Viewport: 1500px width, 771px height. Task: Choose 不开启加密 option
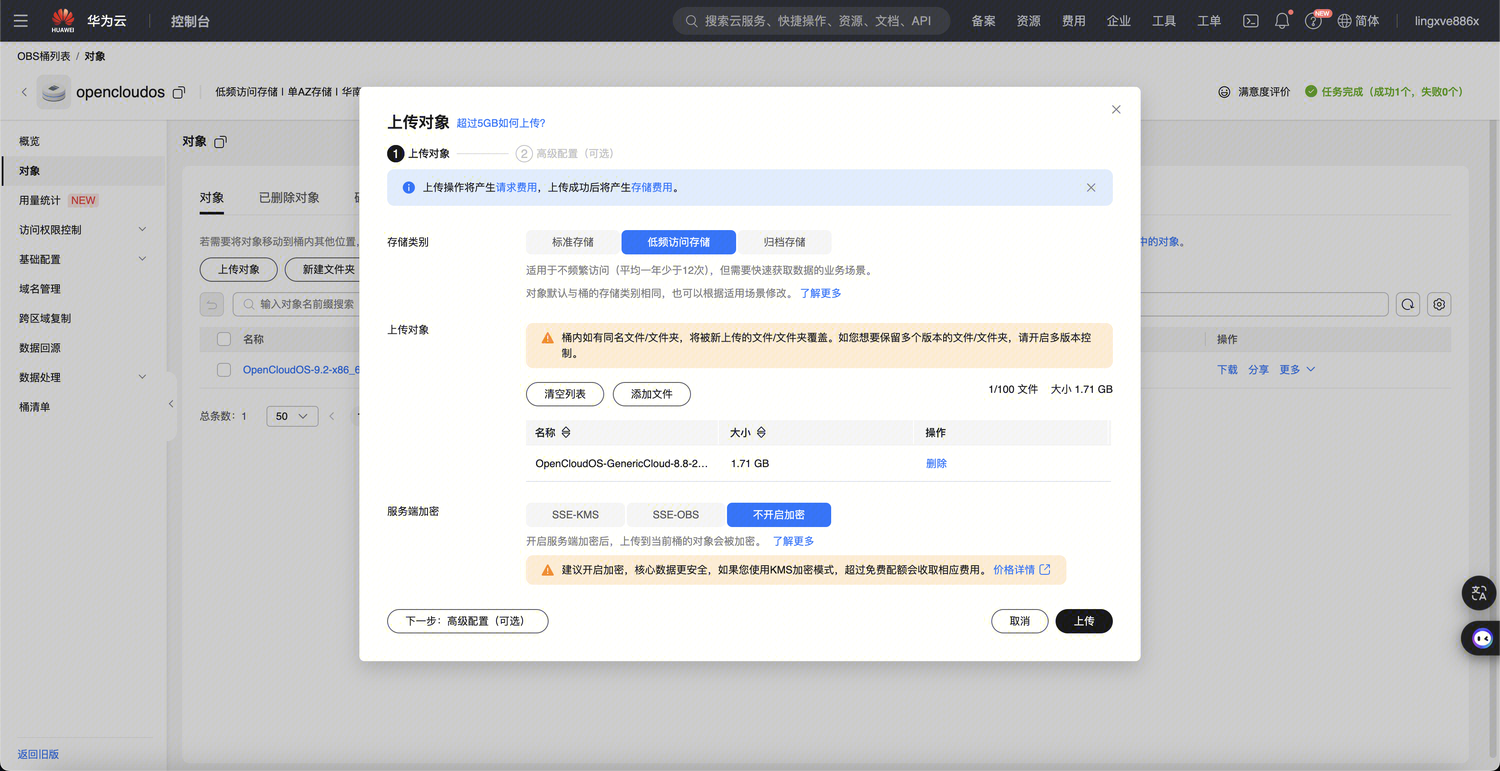[779, 515]
